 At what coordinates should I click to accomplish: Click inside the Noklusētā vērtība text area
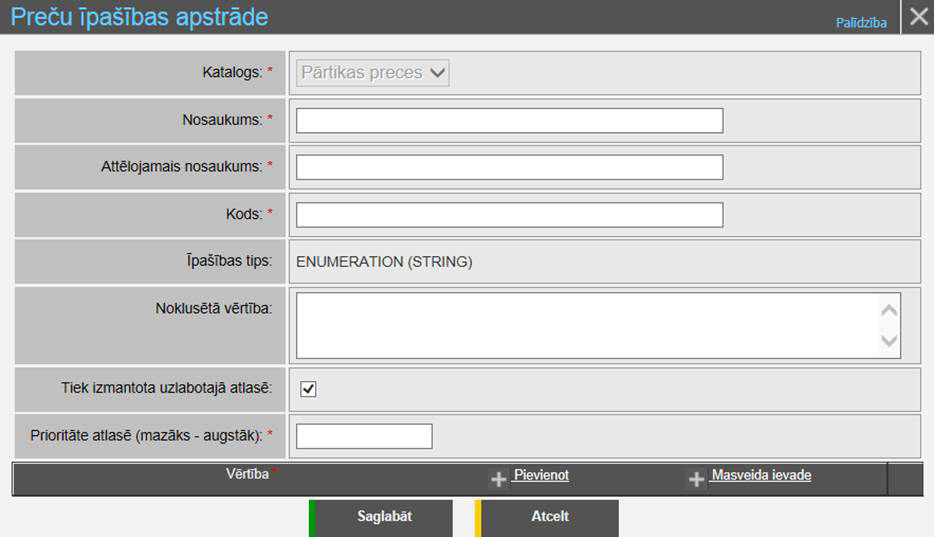pyautogui.click(x=585, y=325)
